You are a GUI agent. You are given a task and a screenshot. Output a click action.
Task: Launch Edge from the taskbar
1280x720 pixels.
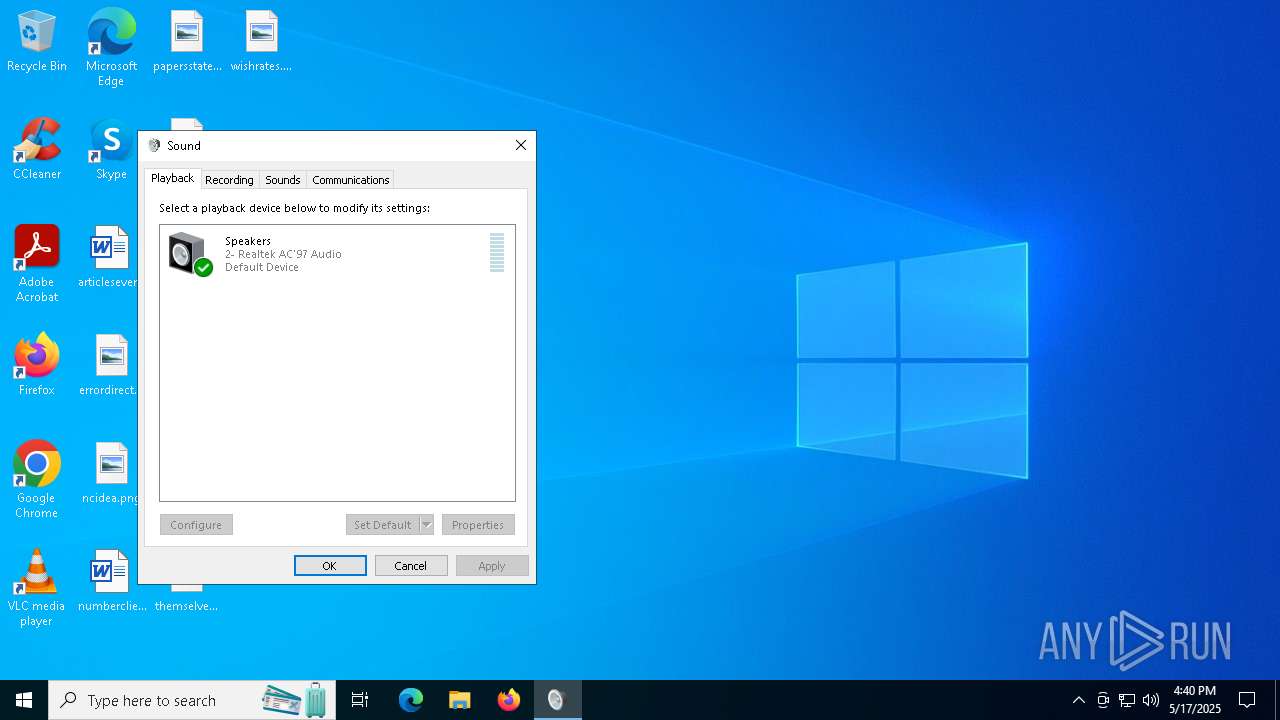pos(411,700)
